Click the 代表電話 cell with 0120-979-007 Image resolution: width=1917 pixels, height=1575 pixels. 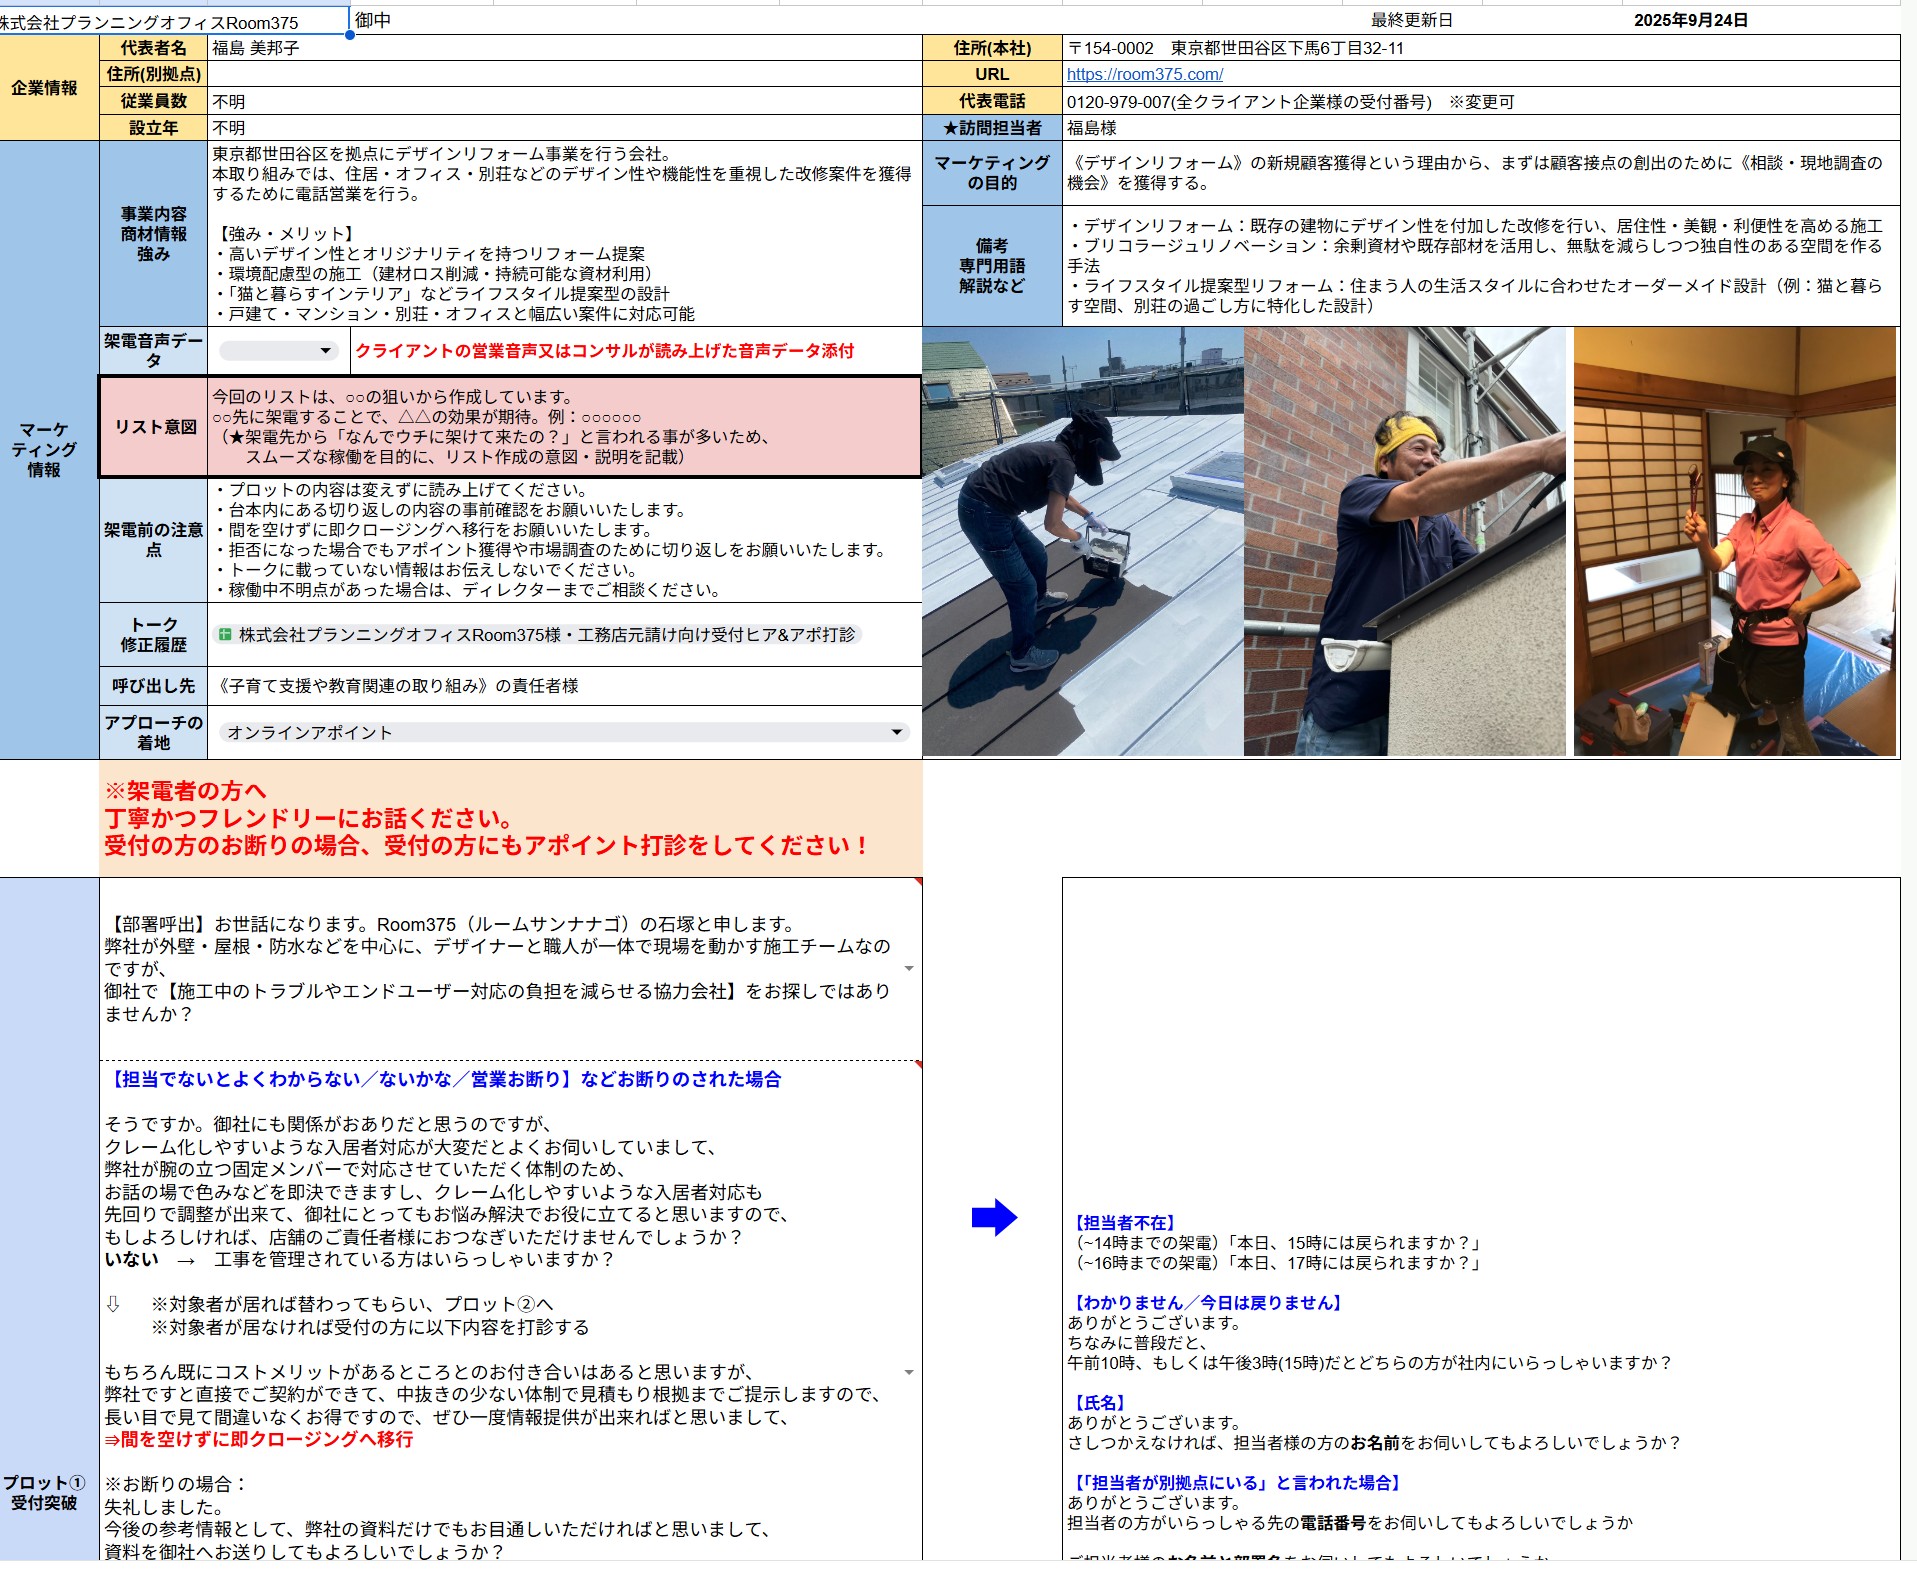[x=1480, y=101]
